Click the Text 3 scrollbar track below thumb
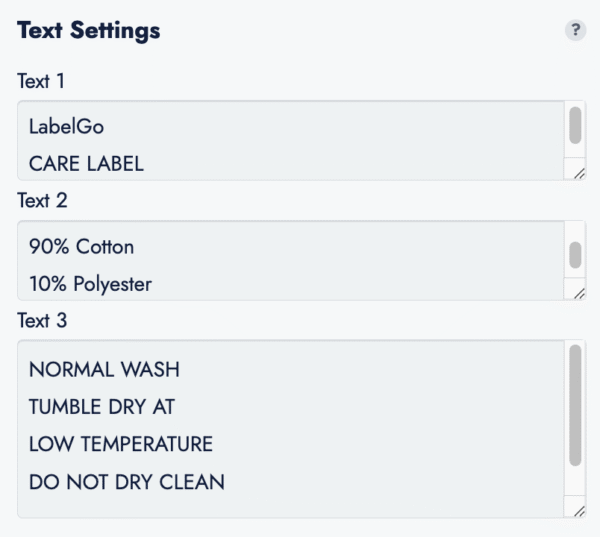 coord(575,482)
